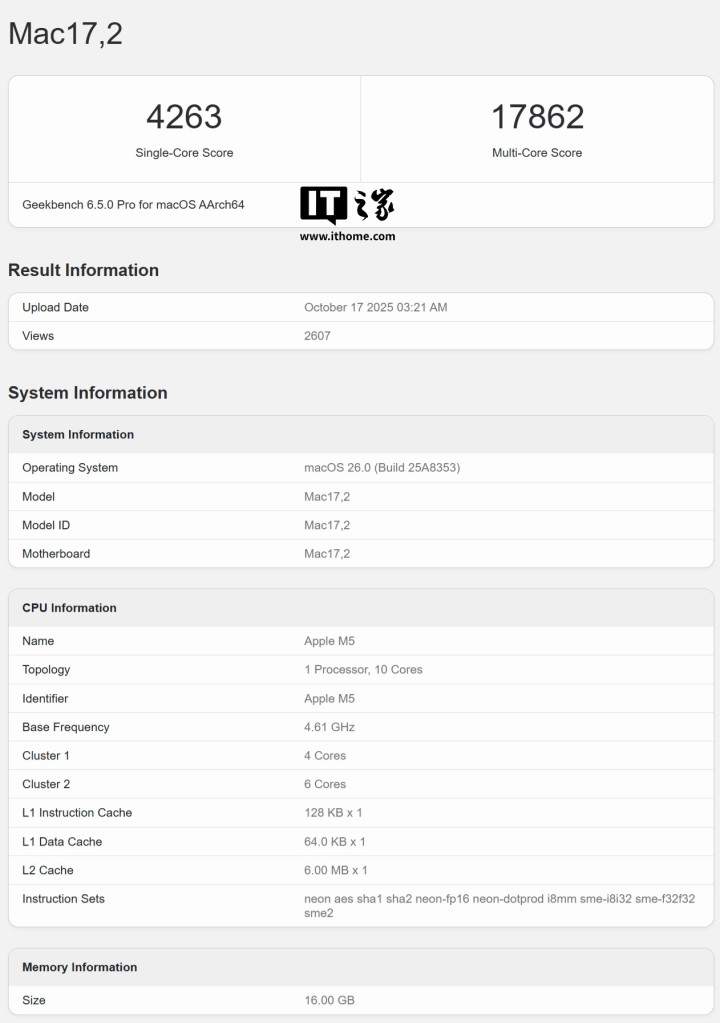This screenshot has width=720, height=1023.
Task: Select the 128 KB x 1 value
Action: 333,813
